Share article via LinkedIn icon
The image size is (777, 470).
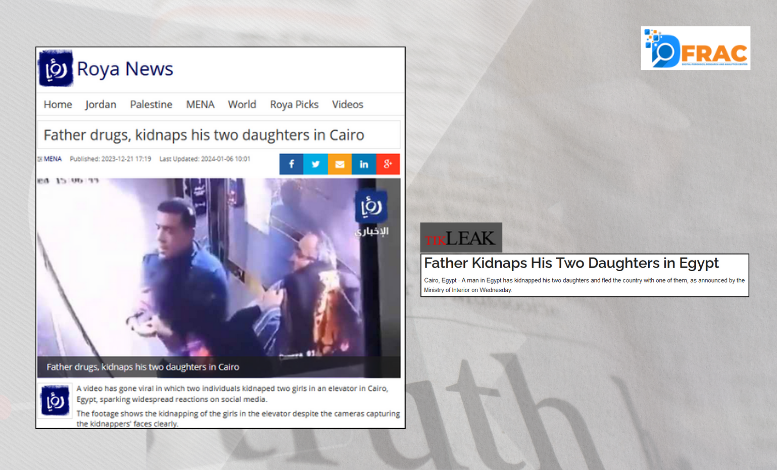[364, 164]
